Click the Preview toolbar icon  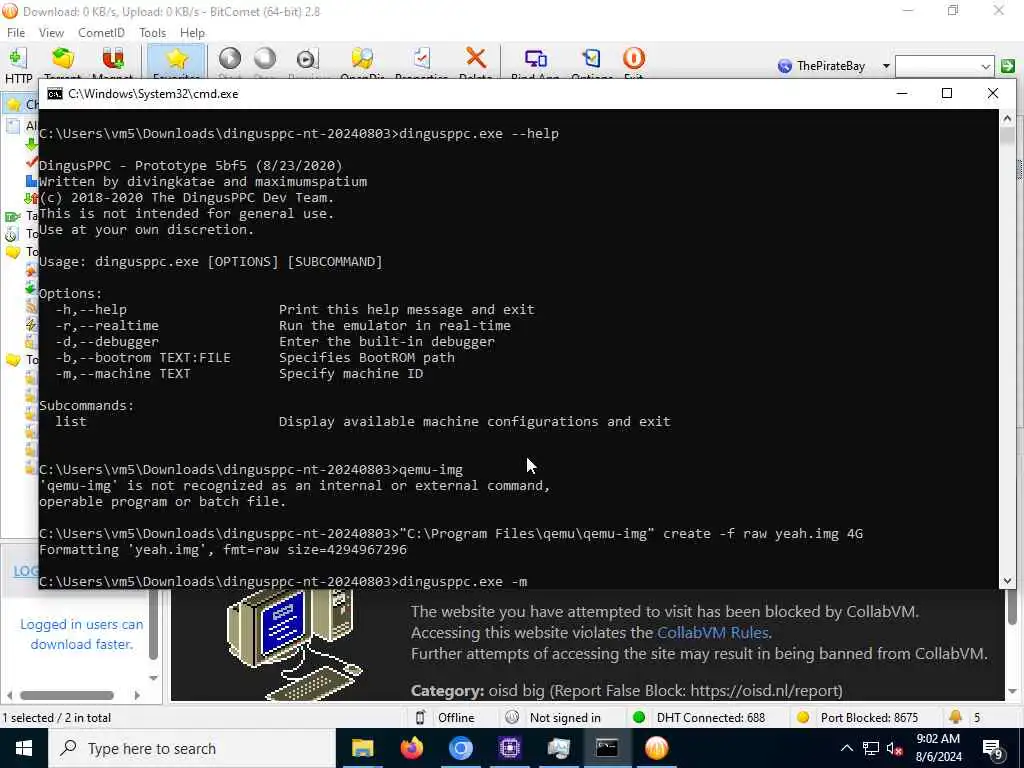point(307,59)
